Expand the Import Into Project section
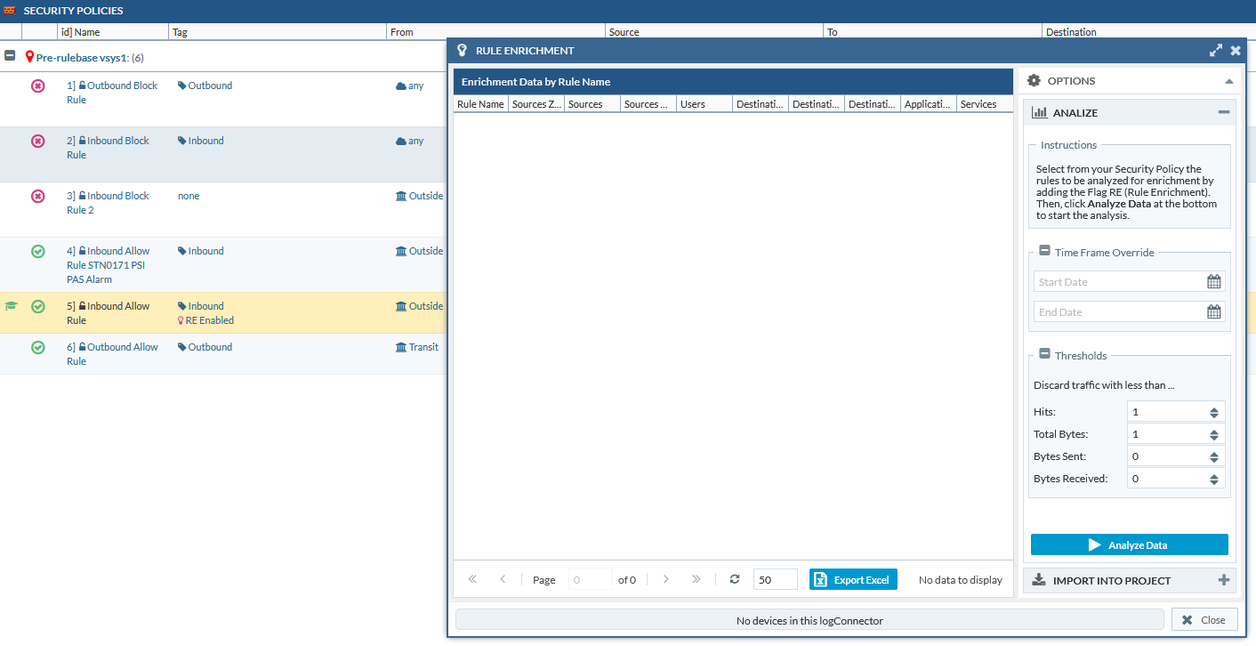The height and width of the screenshot is (646, 1256). click(x=1224, y=580)
